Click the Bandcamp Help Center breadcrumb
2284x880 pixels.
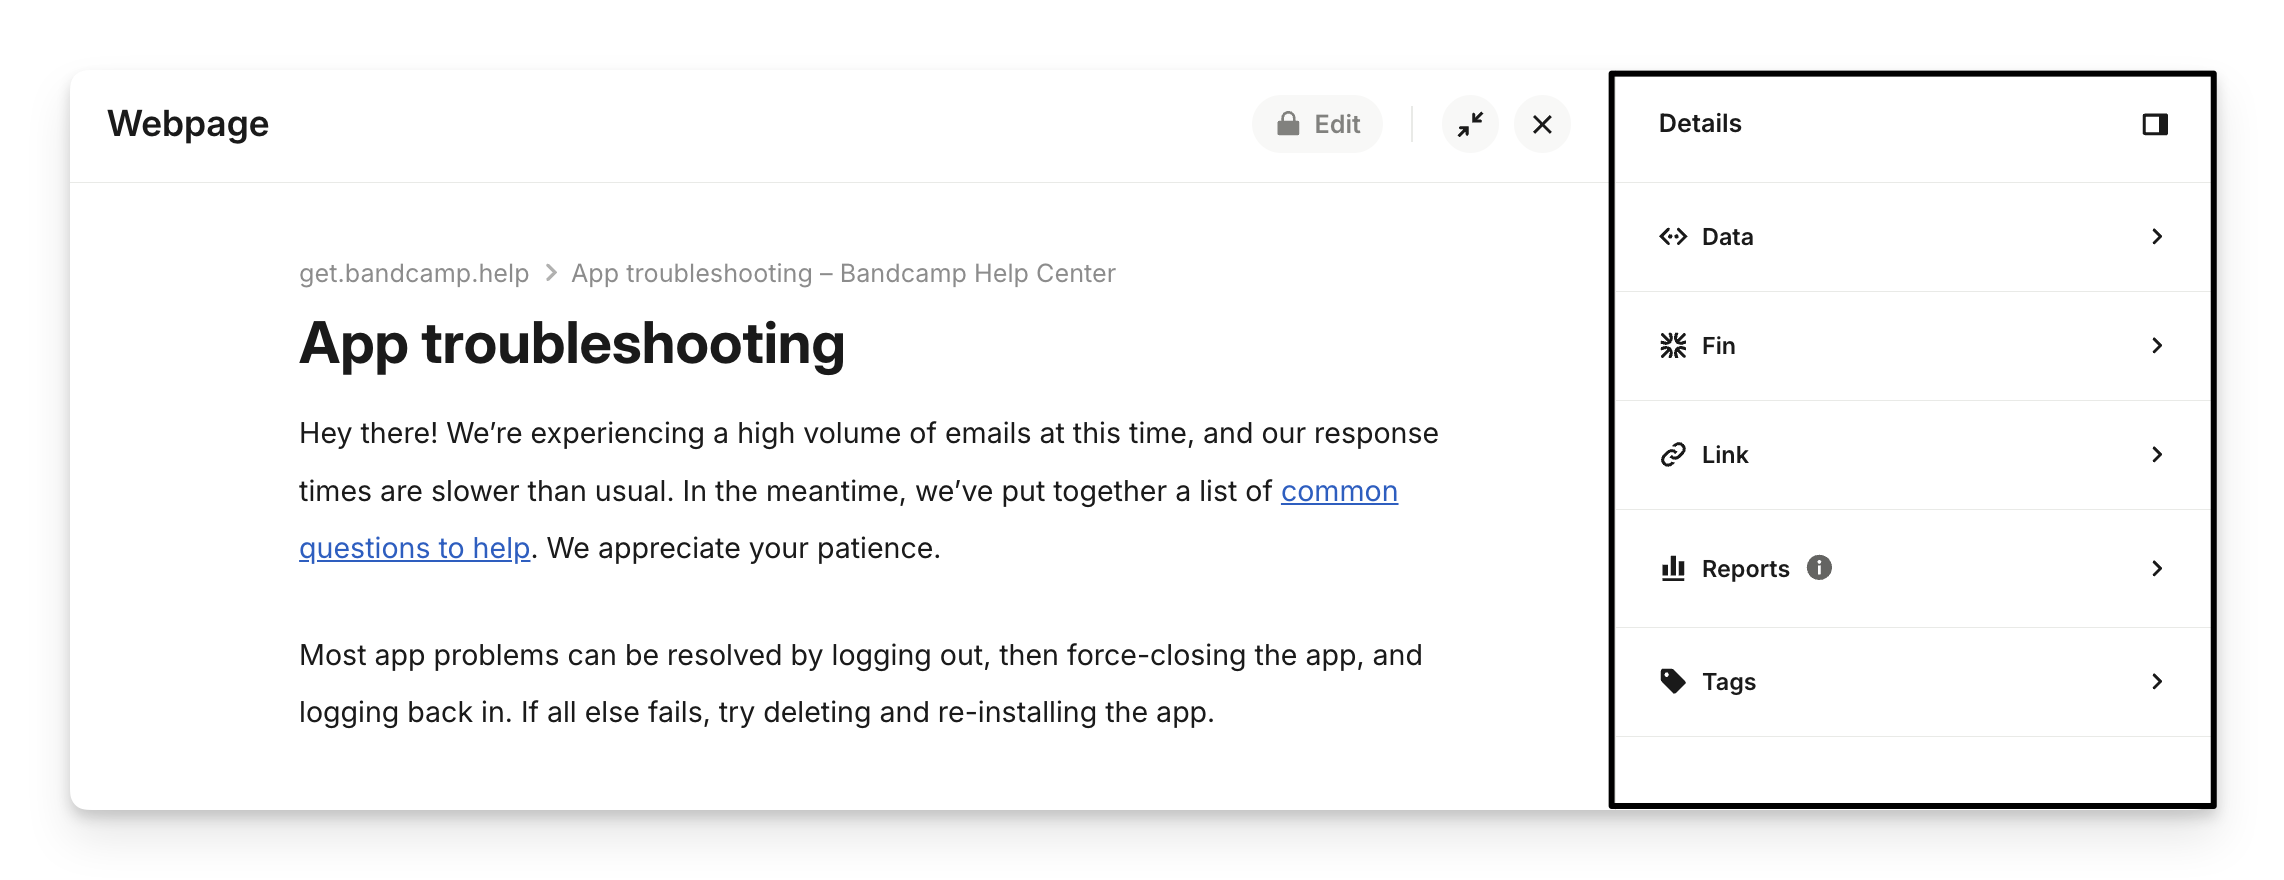pyautogui.click(x=843, y=274)
